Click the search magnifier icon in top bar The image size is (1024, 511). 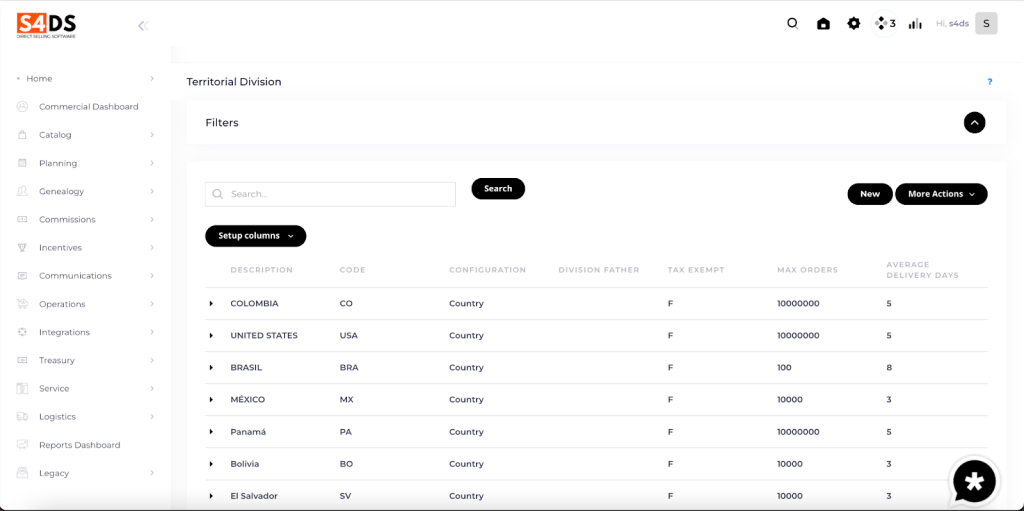coord(792,24)
